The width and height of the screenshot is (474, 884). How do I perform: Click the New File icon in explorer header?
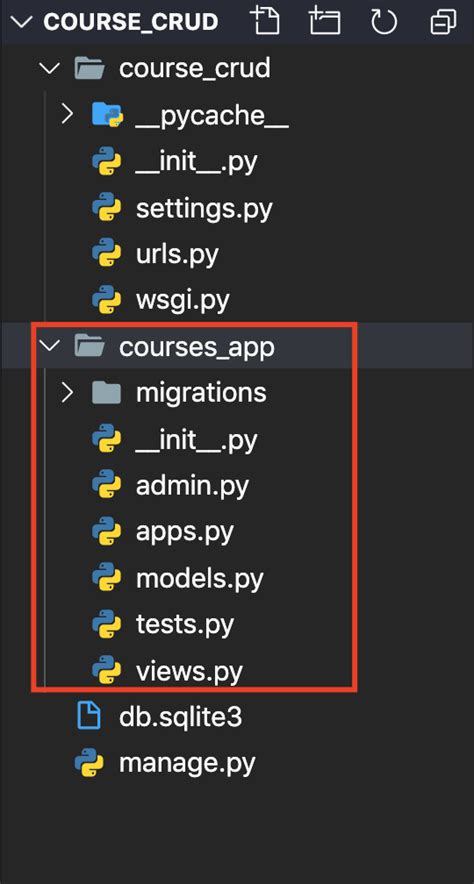pyautogui.click(x=265, y=21)
